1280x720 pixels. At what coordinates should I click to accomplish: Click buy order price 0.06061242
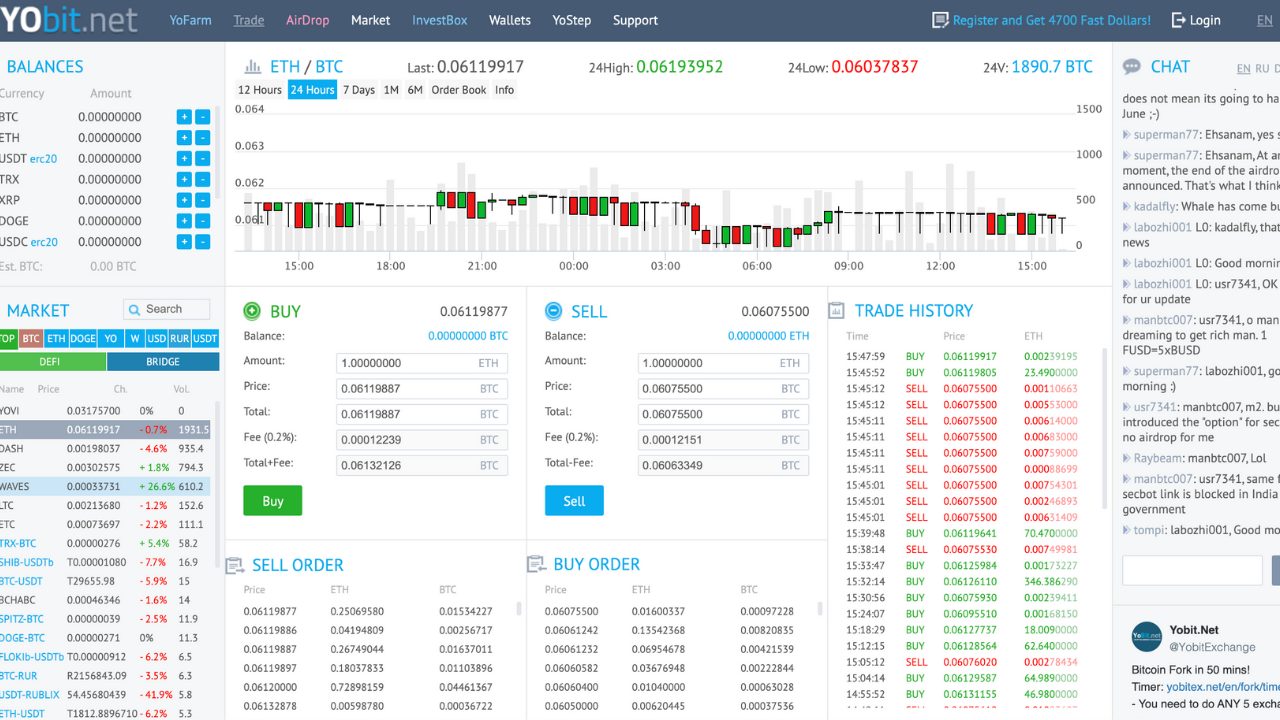point(572,630)
